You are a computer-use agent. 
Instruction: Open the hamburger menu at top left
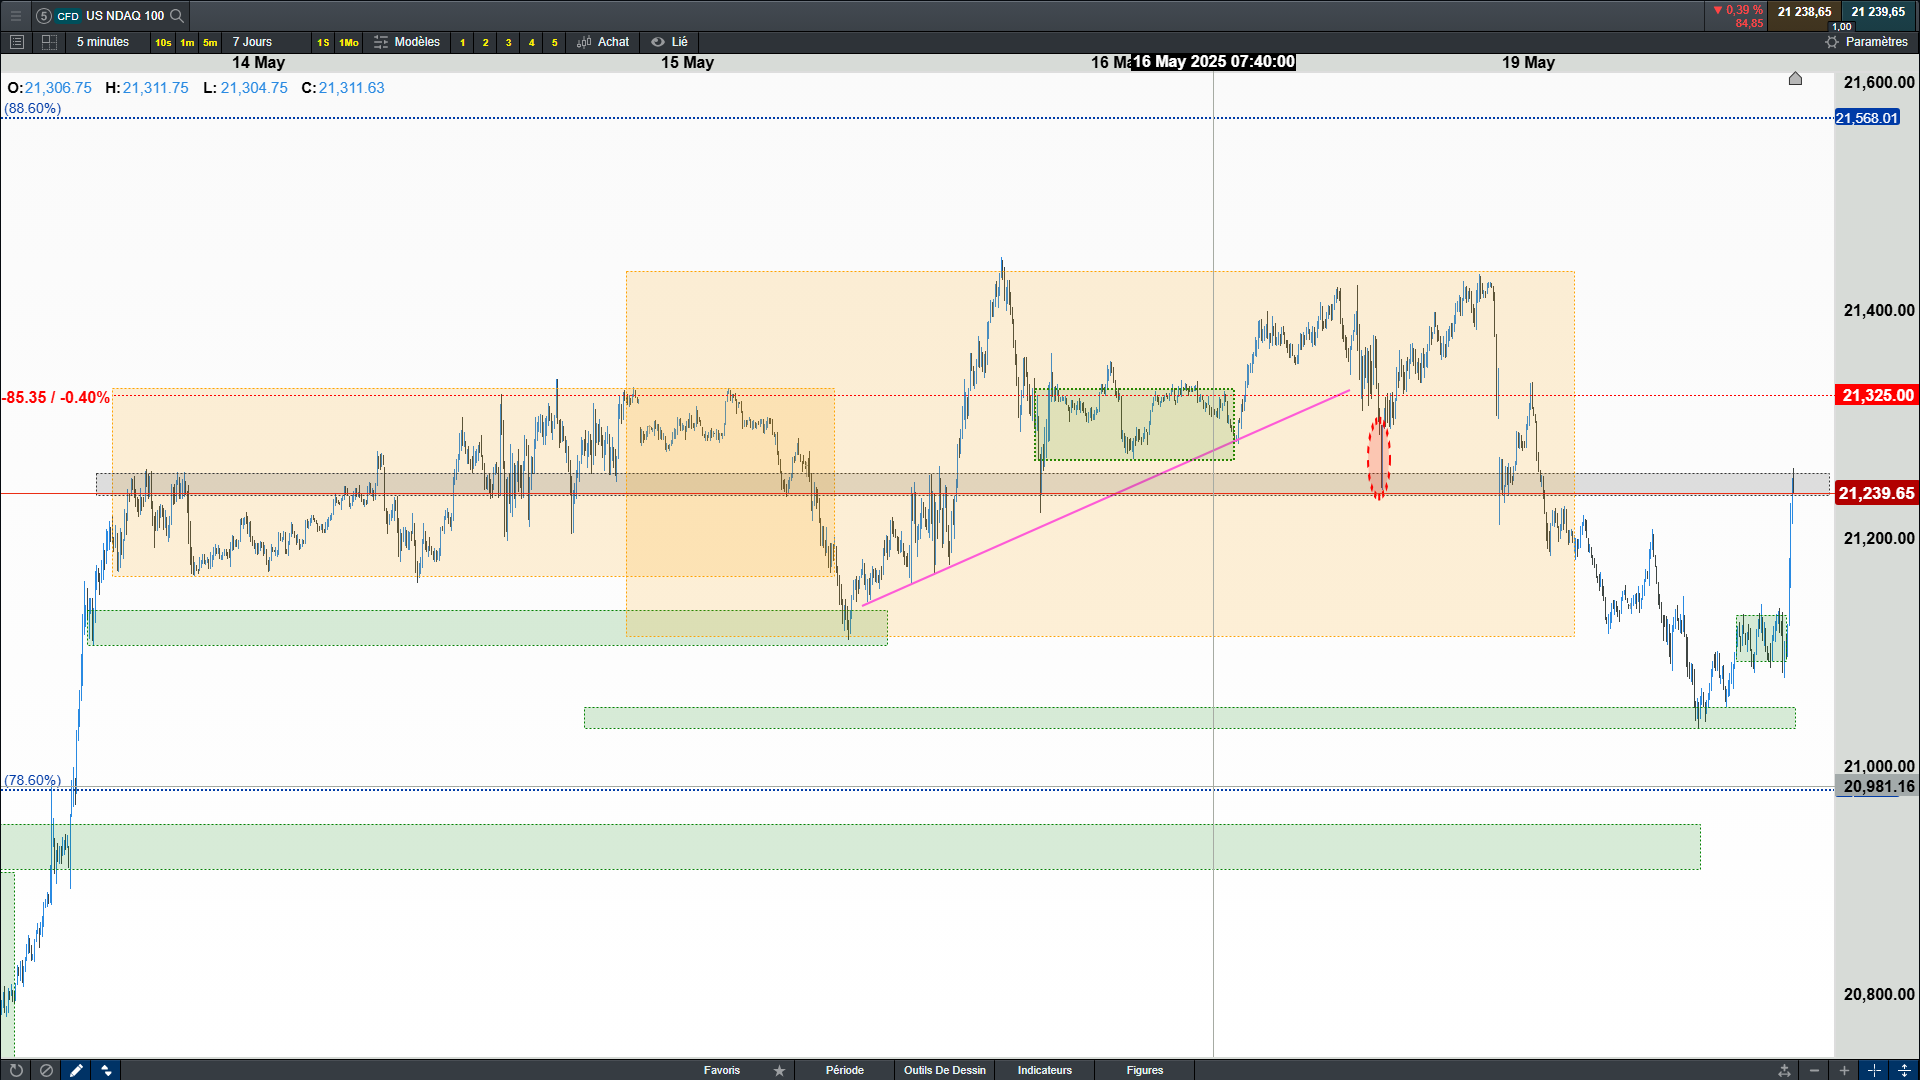pos(16,15)
